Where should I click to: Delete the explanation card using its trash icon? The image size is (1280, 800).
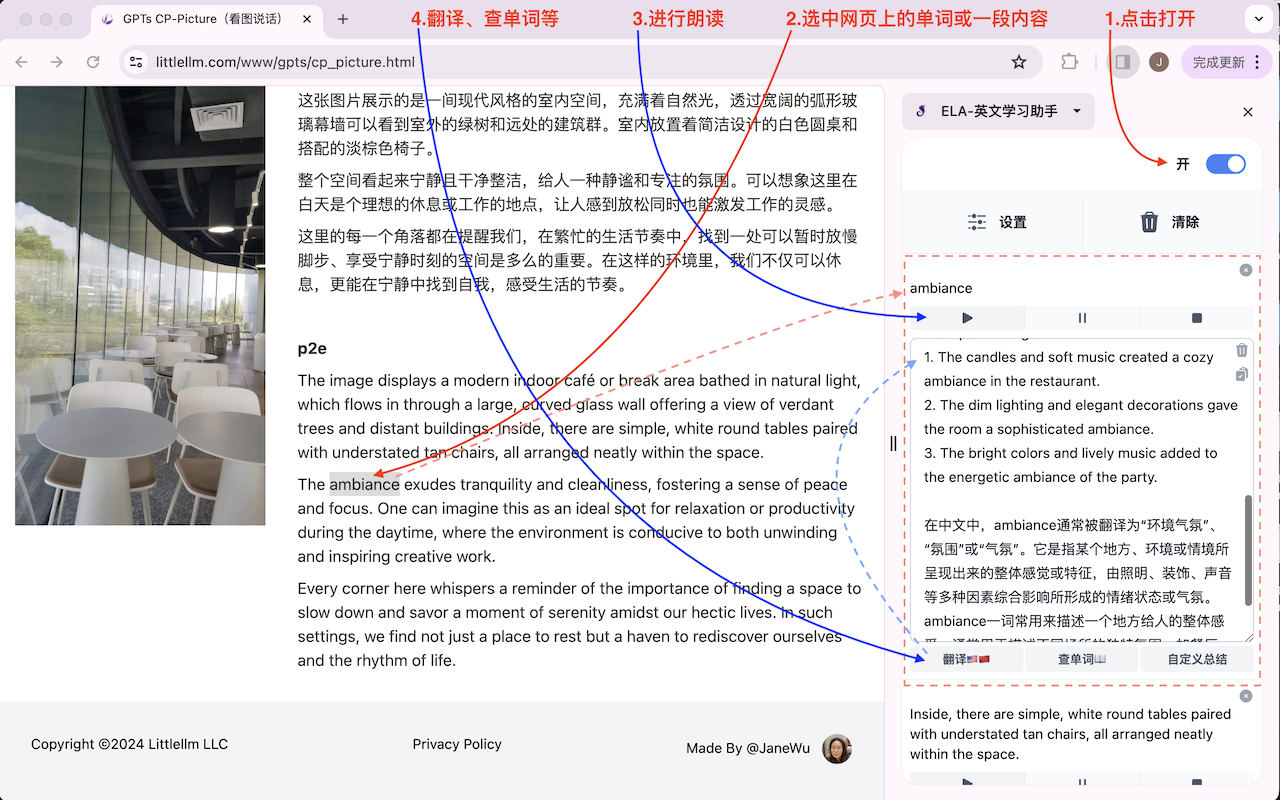click(x=1241, y=350)
